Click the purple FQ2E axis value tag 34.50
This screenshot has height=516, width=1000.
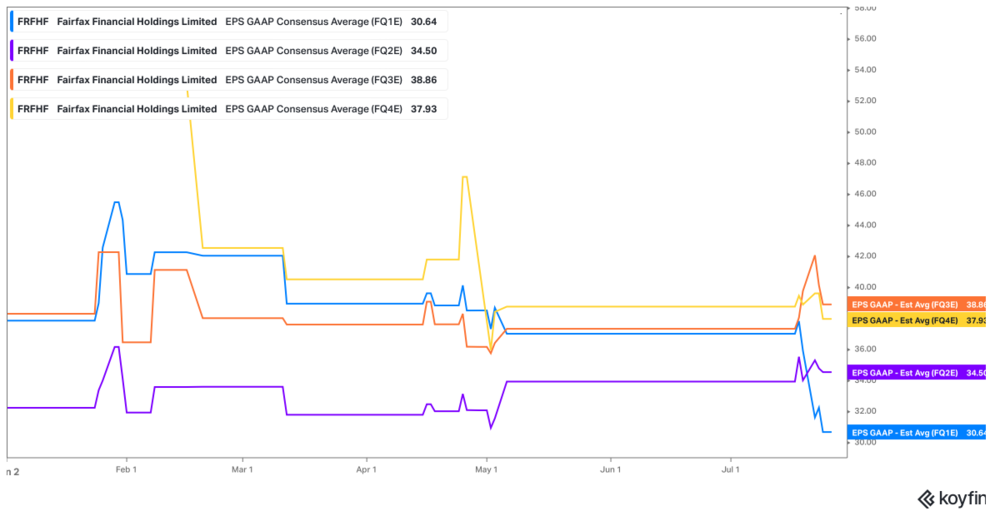(x=916, y=372)
